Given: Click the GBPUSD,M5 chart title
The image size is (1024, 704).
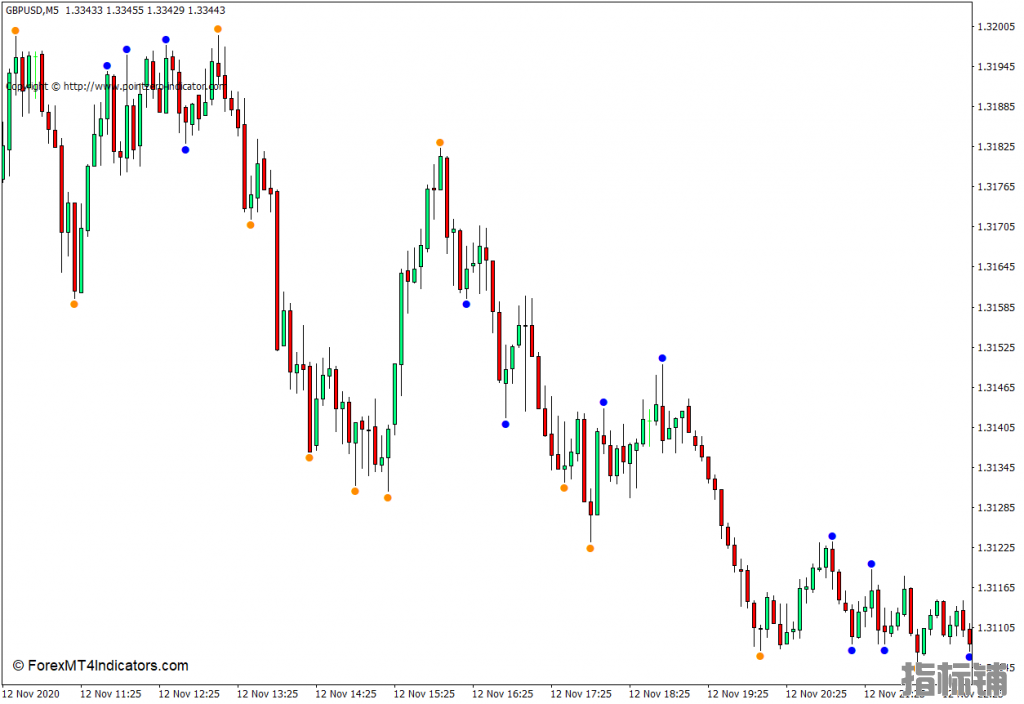Looking at the screenshot, I should pyautogui.click(x=32, y=10).
